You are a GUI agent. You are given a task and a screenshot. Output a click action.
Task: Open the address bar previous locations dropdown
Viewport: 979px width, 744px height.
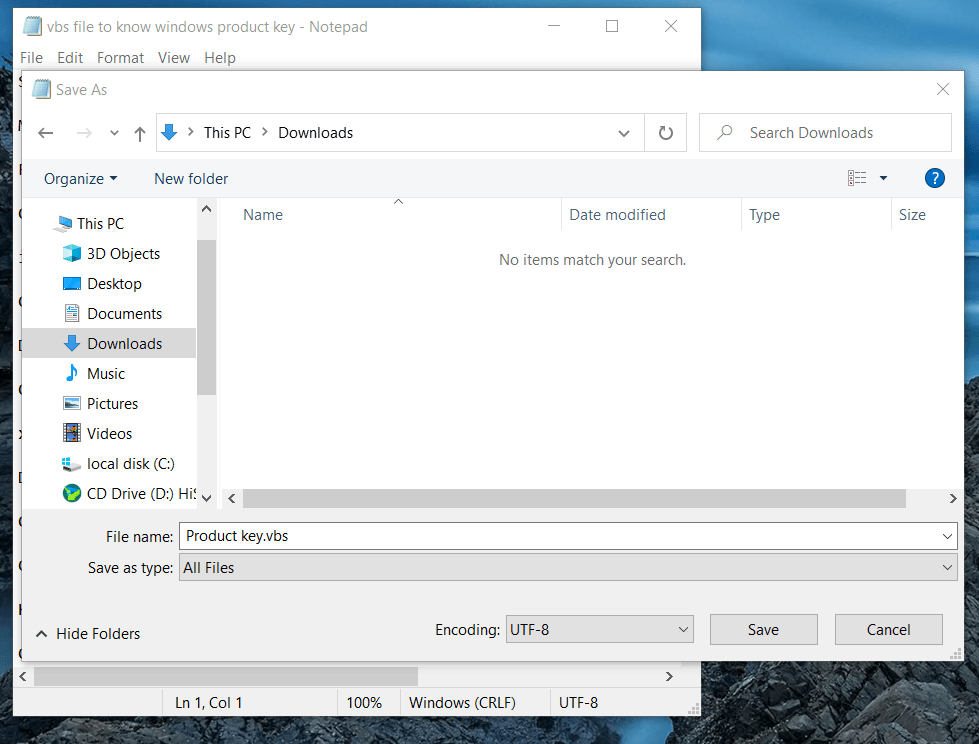623,133
